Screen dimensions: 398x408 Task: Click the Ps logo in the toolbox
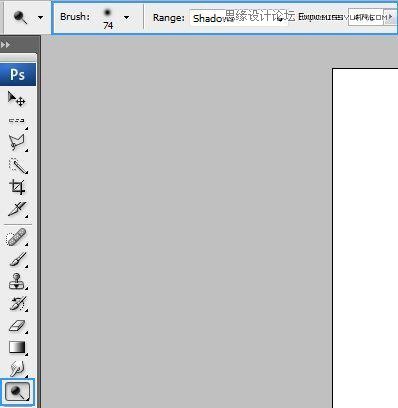coord(18,74)
